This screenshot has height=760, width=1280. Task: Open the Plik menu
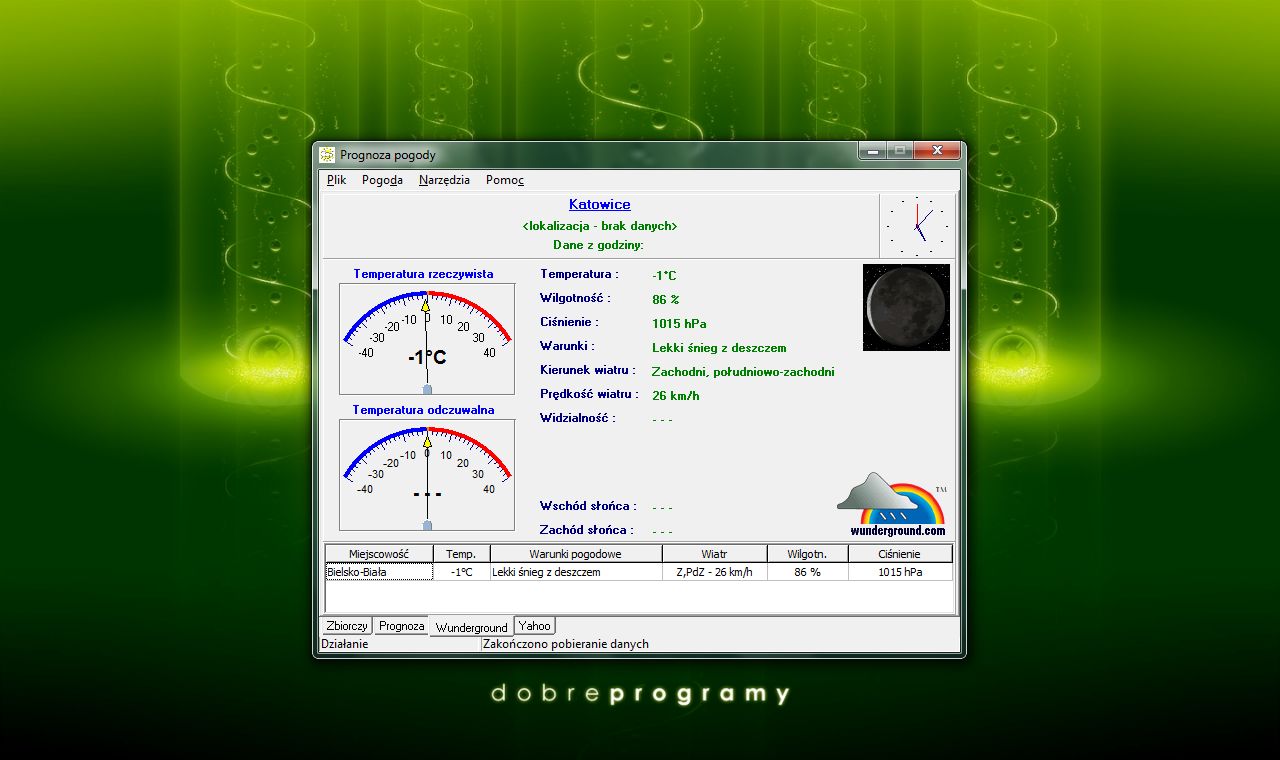(336, 180)
